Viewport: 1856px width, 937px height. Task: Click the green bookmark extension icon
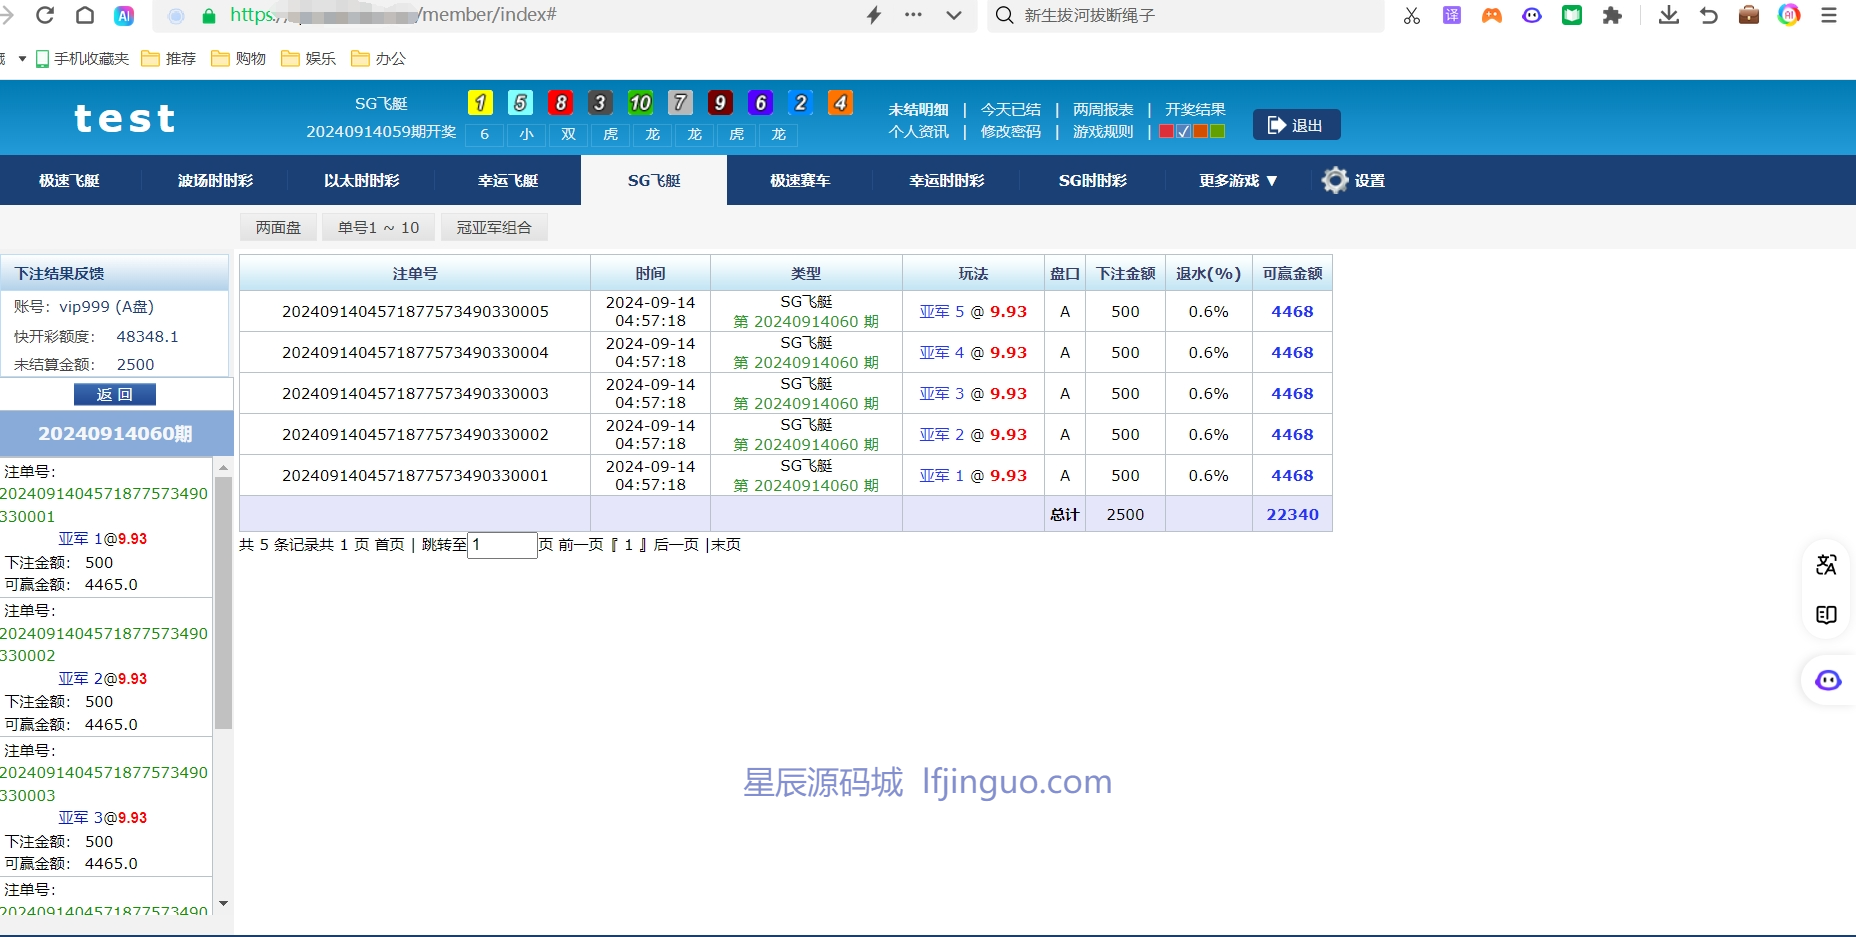pos(1572,15)
